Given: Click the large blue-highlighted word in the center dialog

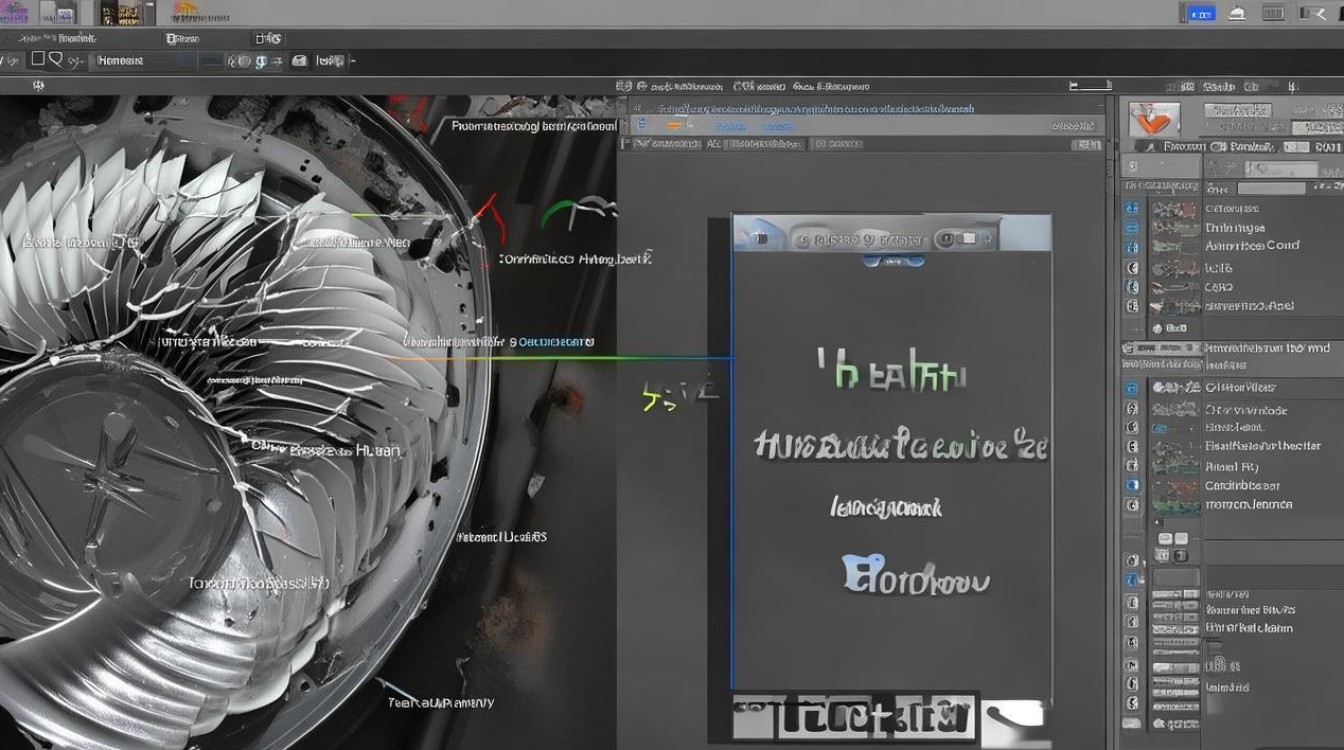Looking at the screenshot, I should point(916,576).
